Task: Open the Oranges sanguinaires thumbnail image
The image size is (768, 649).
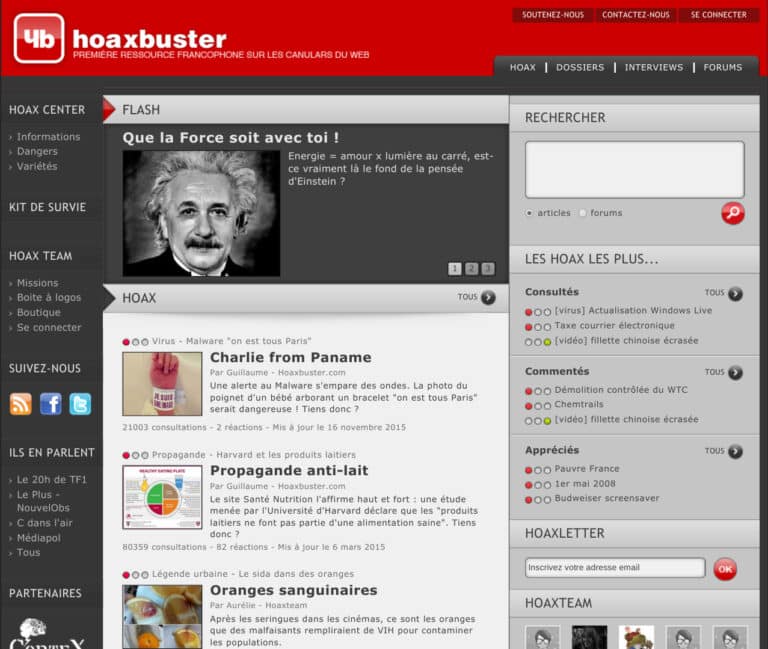Action: click(162, 617)
